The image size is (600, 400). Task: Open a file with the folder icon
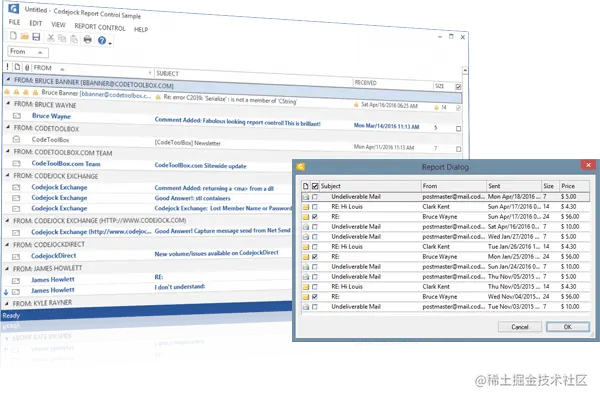click(24, 36)
